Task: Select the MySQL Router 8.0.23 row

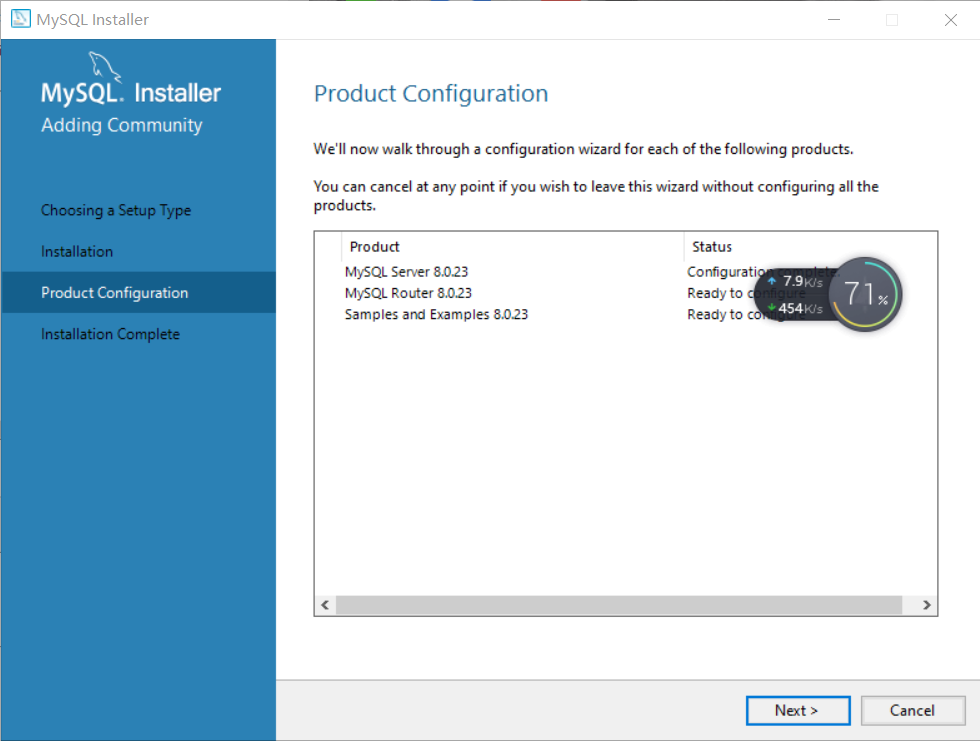Action: (408, 293)
